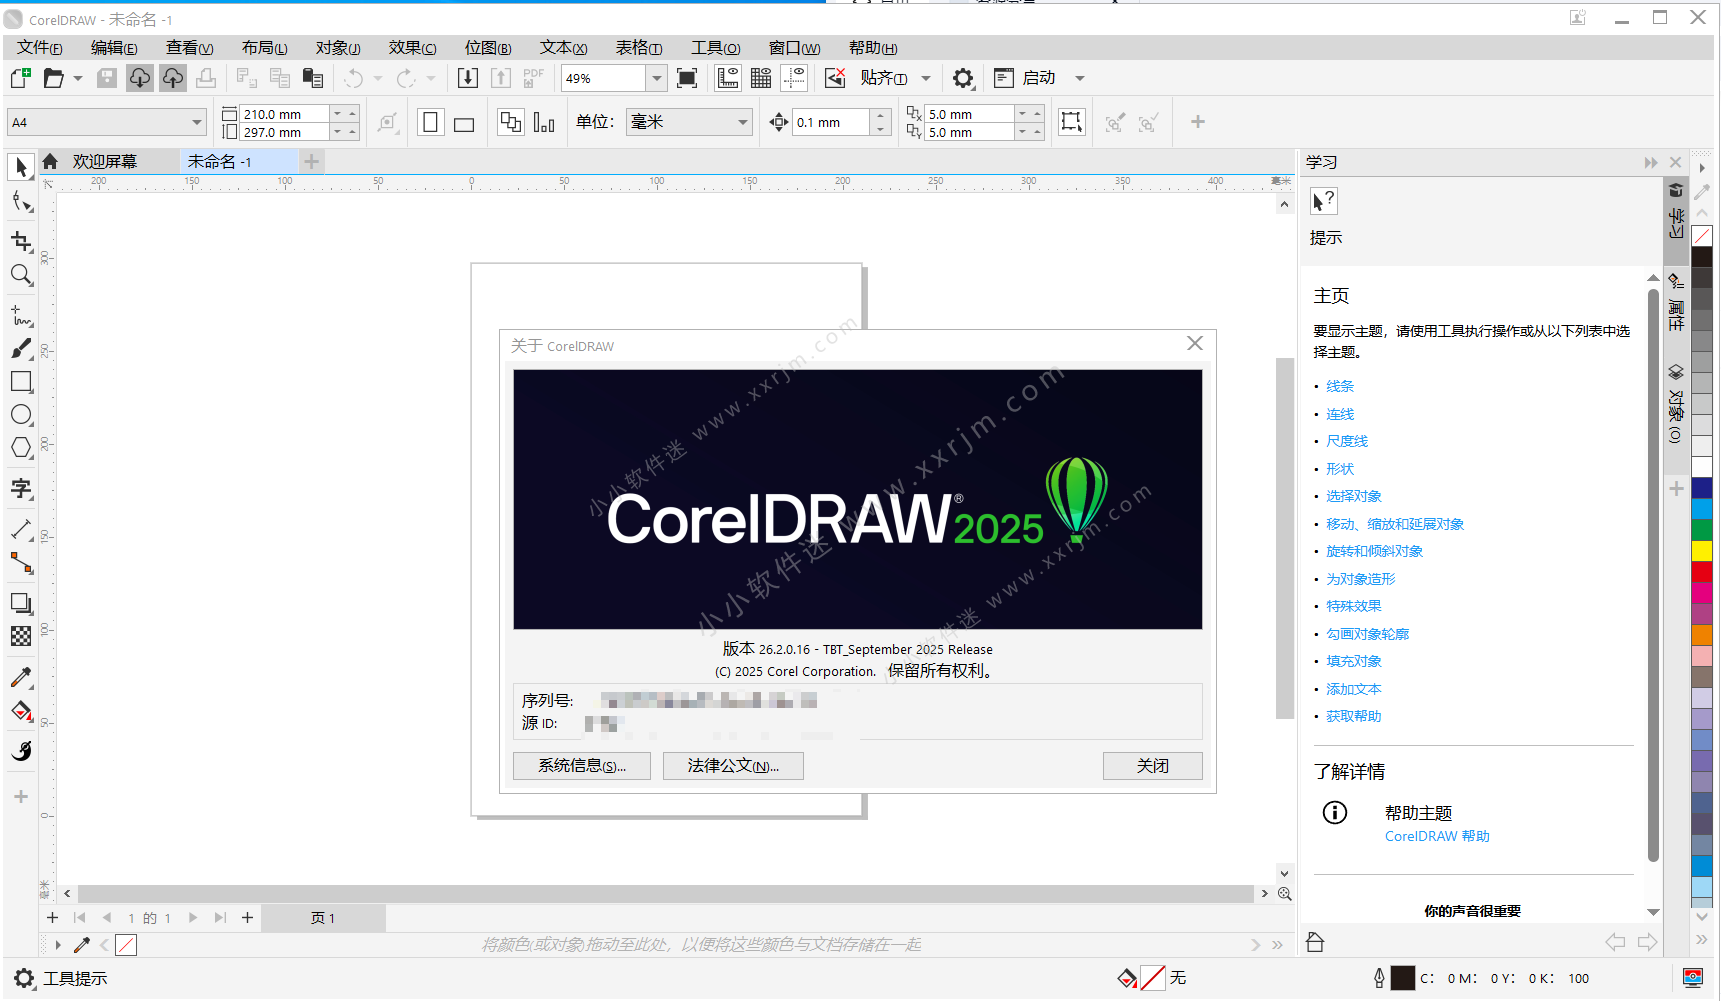Expand the Open folder arrow dropdown

[x=78, y=78]
